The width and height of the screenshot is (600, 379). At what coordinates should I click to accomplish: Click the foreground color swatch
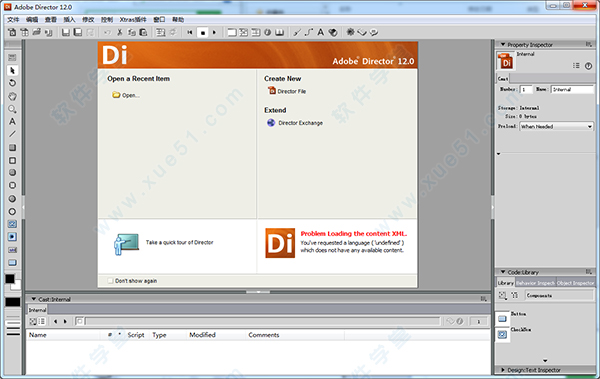pos(10,278)
